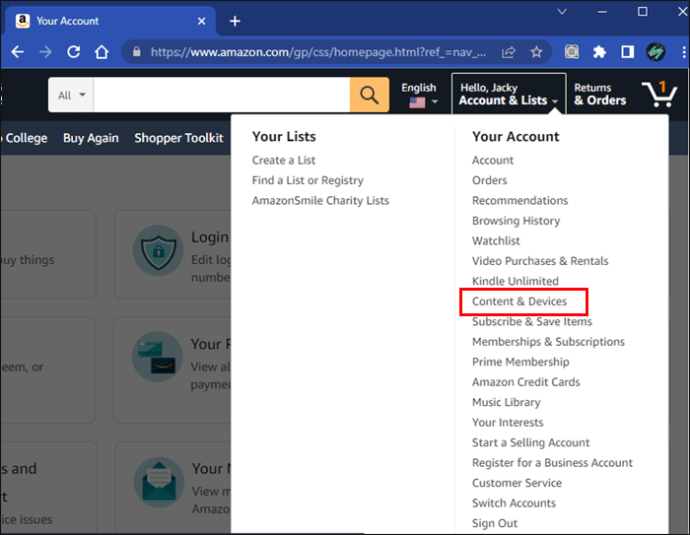Close the Your Account tab
The width and height of the screenshot is (690, 535).
(202, 21)
